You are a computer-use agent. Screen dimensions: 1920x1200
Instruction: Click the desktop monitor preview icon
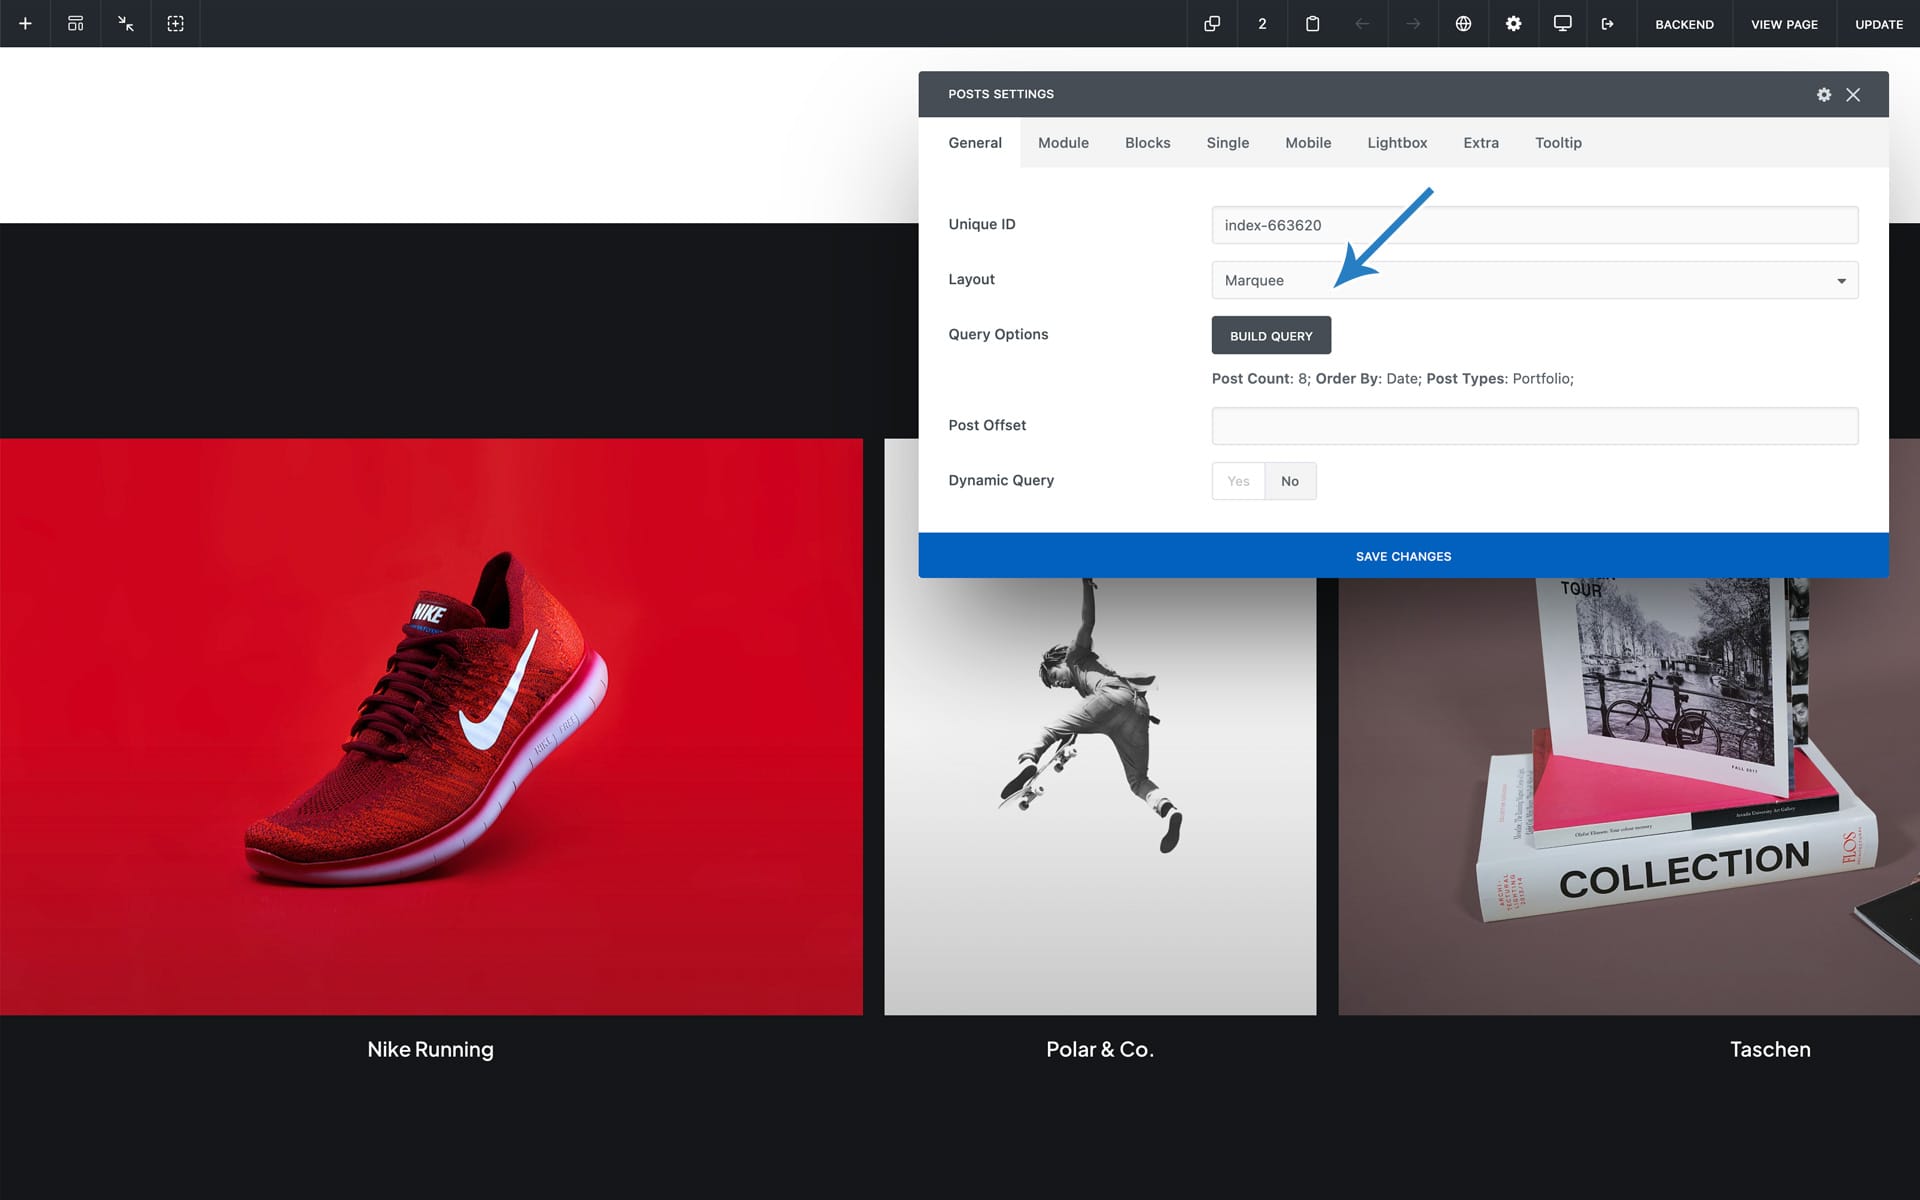coord(1562,23)
